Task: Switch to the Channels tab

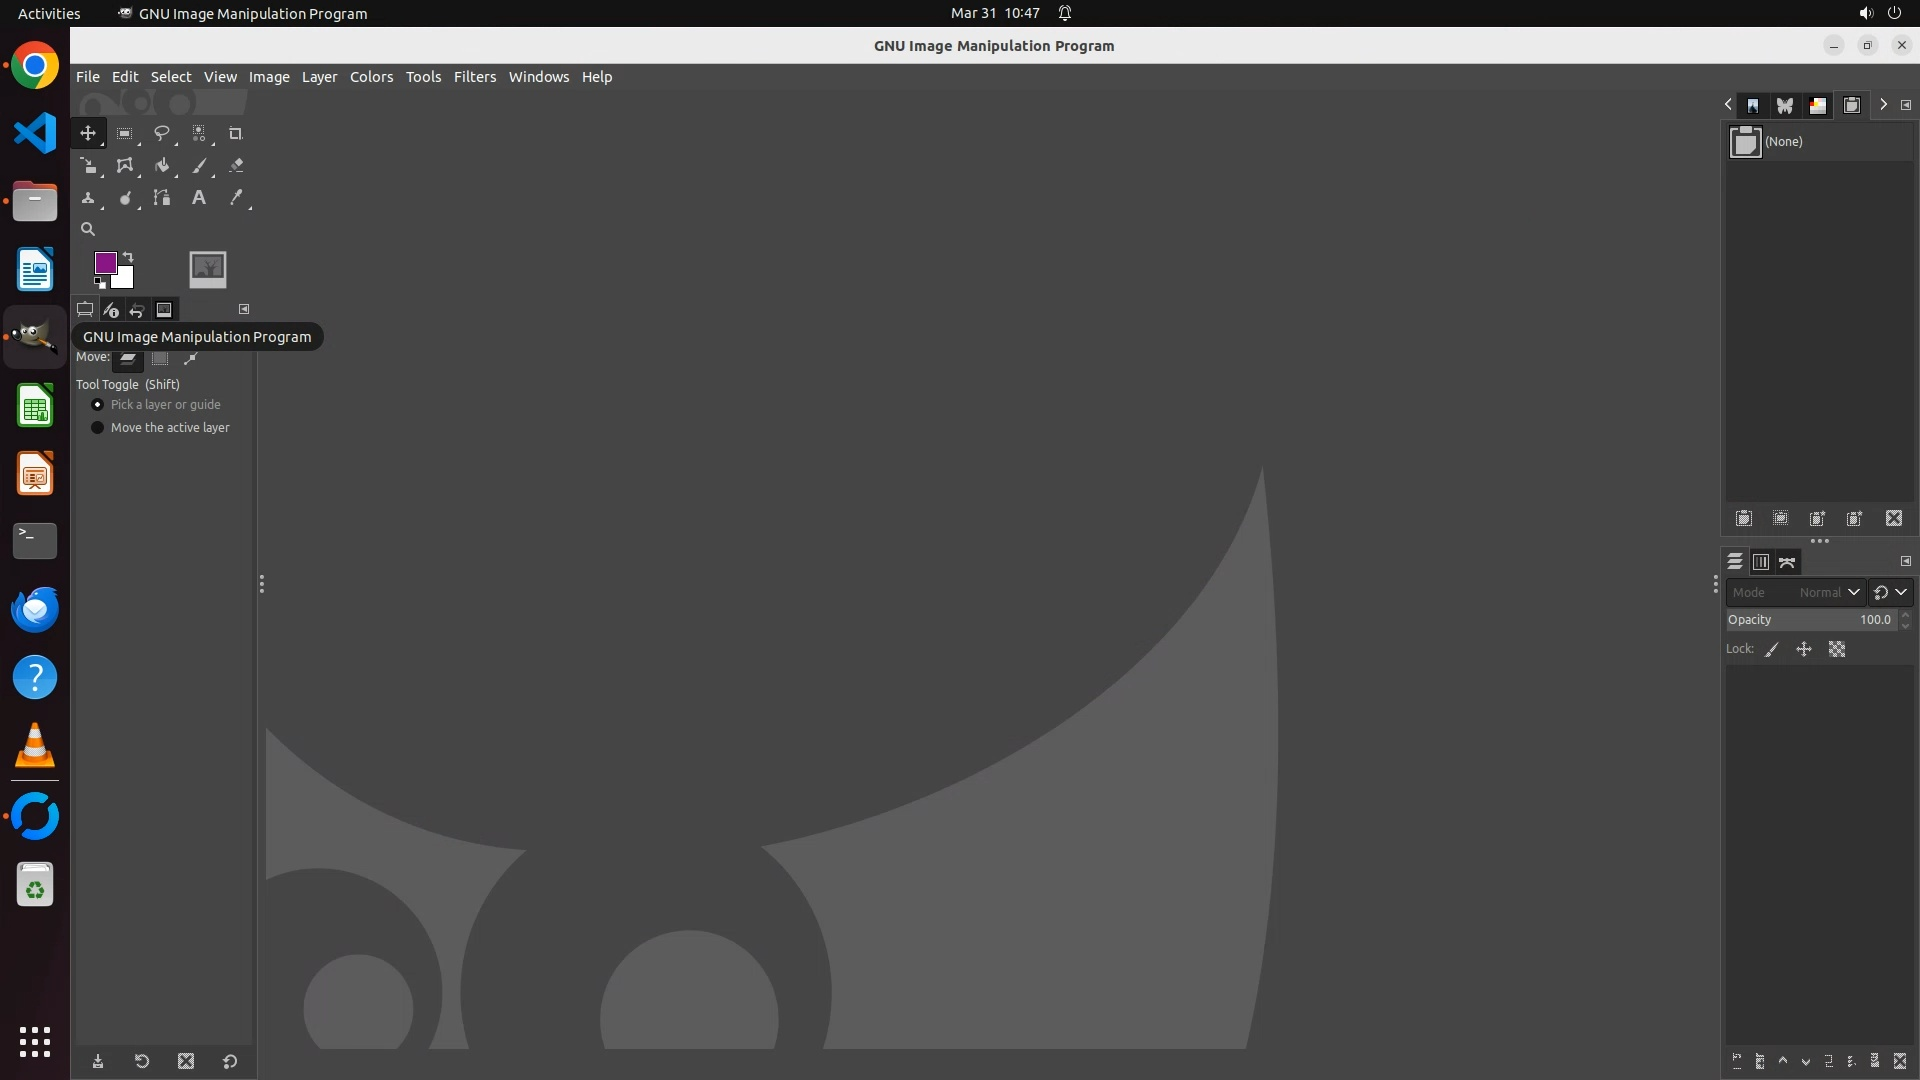Action: click(x=1761, y=562)
